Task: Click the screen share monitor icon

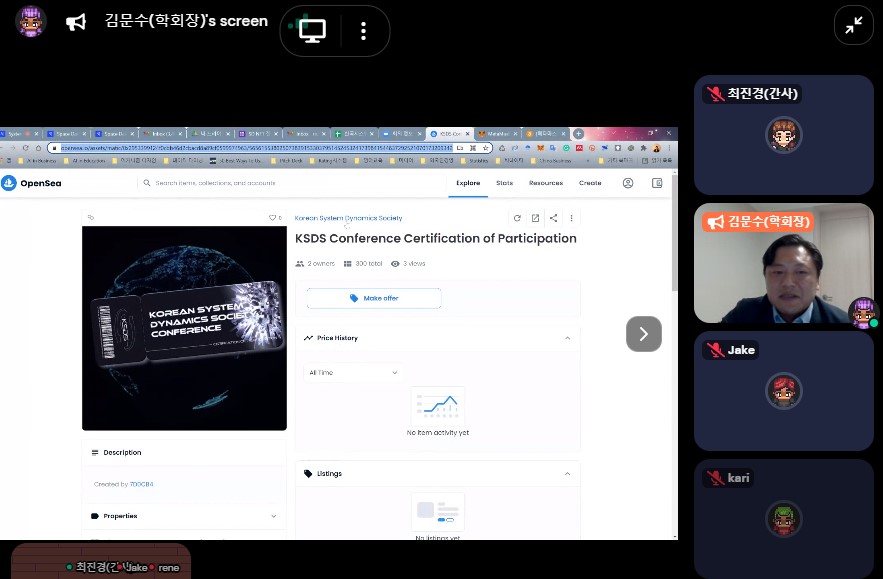Action: click(313, 31)
